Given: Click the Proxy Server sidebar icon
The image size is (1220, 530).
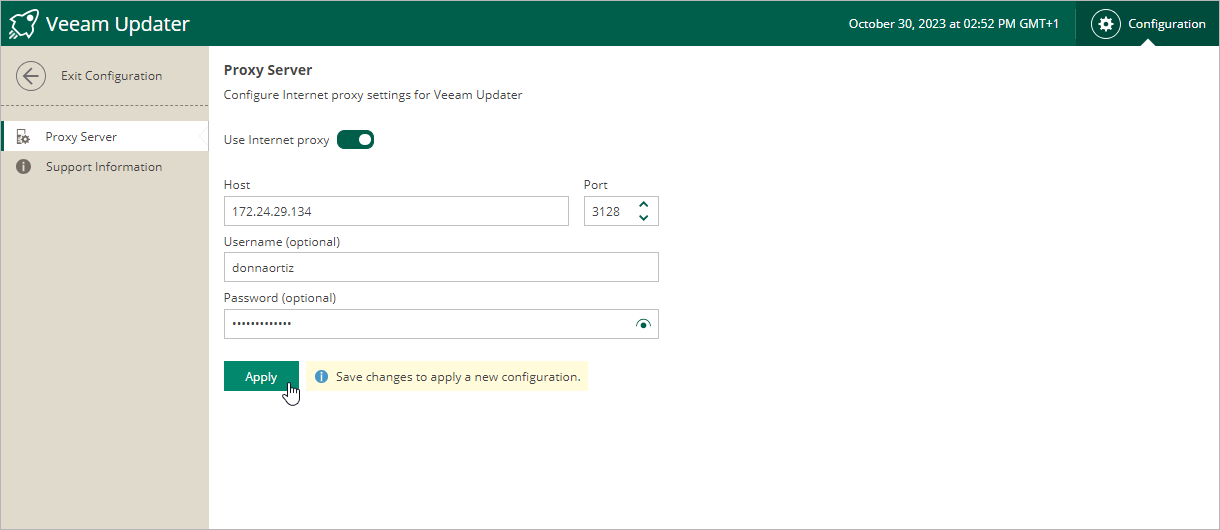Looking at the screenshot, I should [x=23, y=137].
